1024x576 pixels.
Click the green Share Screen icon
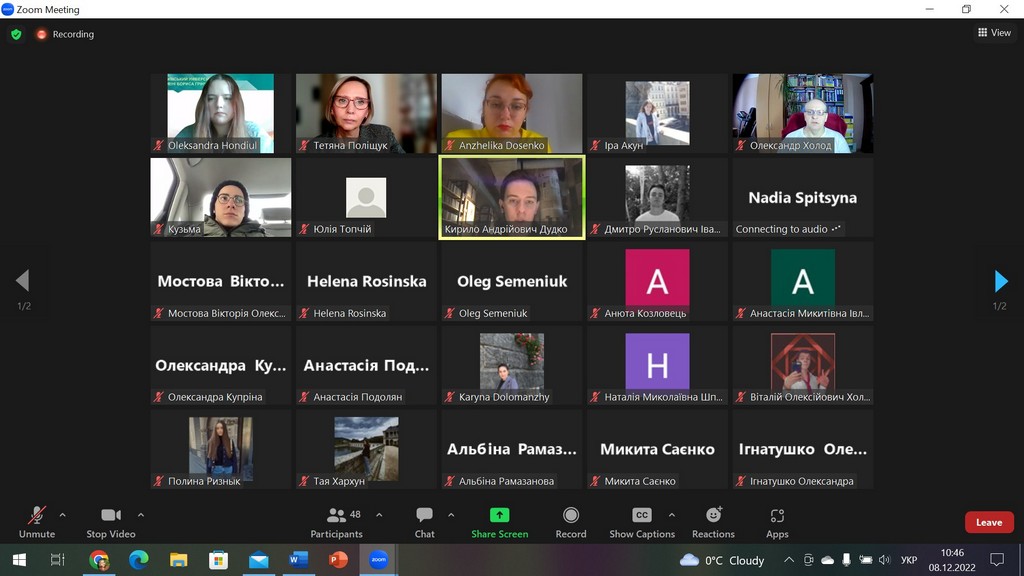click(499, 516)
